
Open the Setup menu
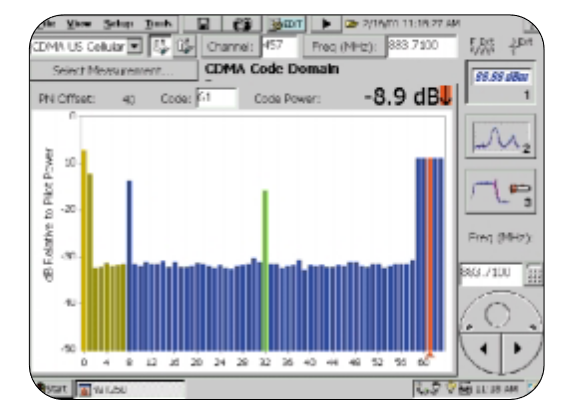(118, 24)
